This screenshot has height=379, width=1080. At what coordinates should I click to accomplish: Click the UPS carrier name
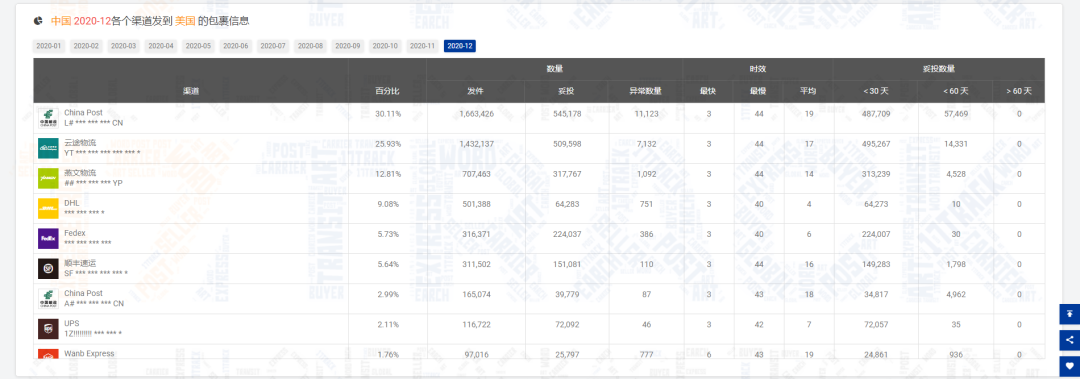point(72,323)
